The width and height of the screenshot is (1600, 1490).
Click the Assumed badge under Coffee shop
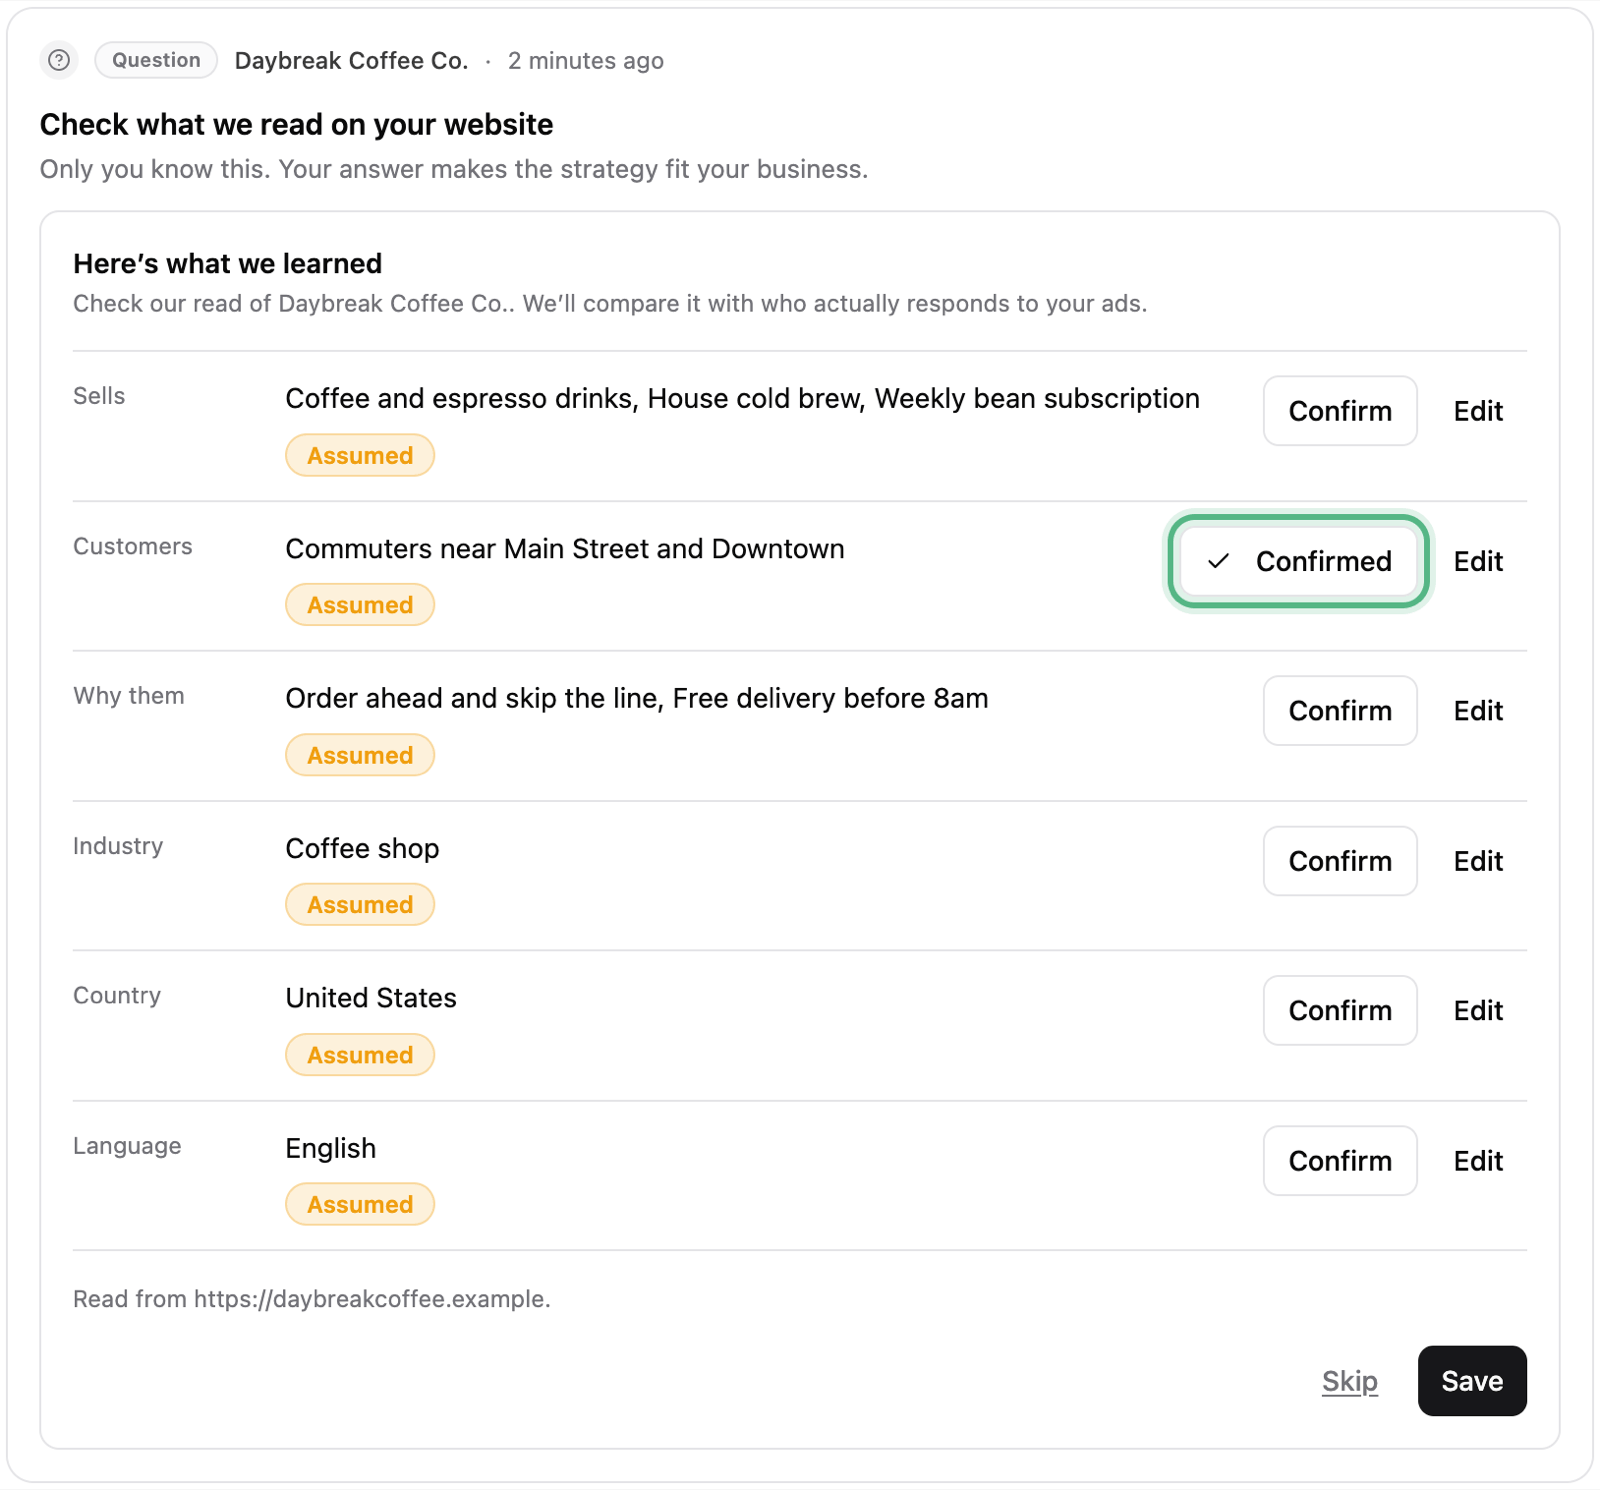[360, 905]
